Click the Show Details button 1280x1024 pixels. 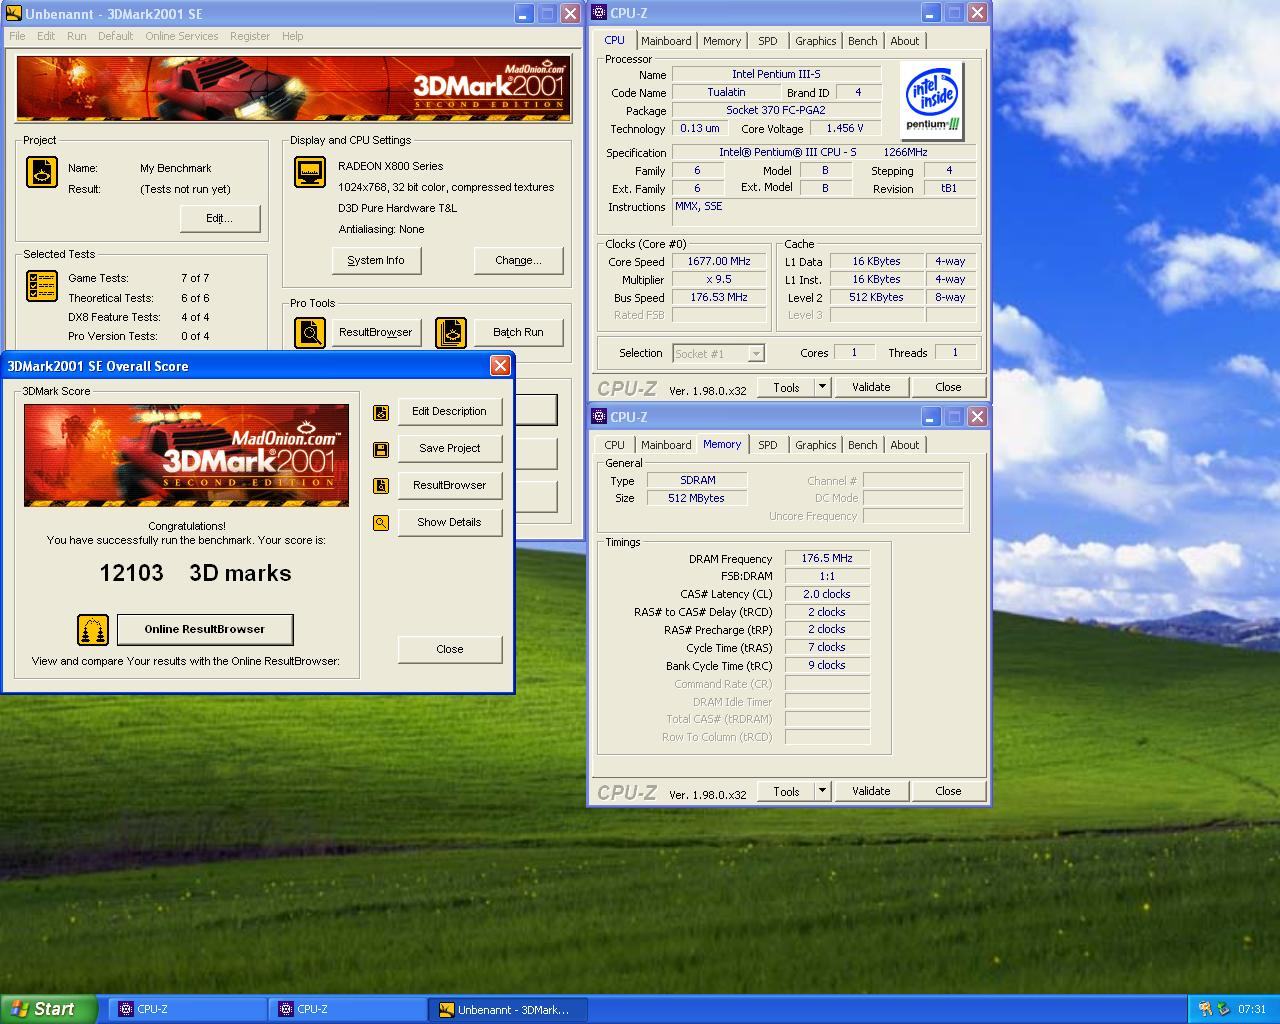pyautogui.click(x=450, y=522)
